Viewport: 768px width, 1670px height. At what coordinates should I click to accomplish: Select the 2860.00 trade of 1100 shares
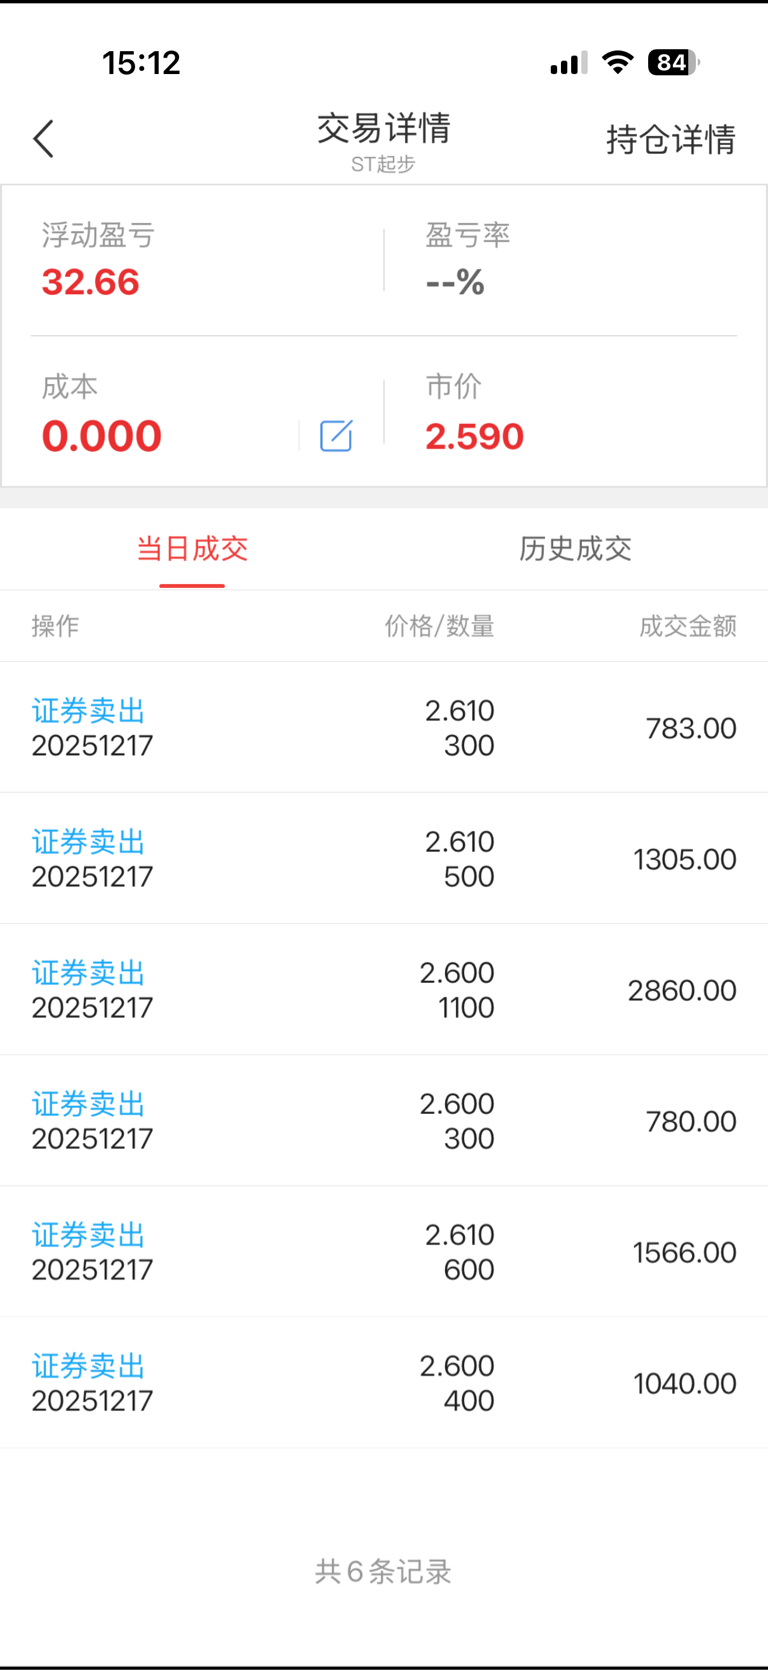pos(384,990)
